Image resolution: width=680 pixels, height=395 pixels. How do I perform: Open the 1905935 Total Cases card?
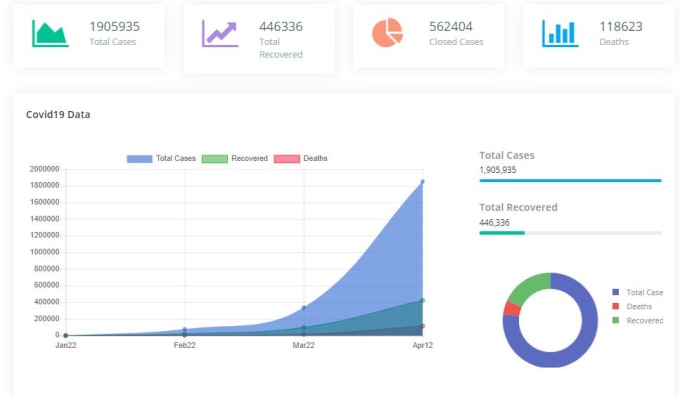(x=89, y=36)
